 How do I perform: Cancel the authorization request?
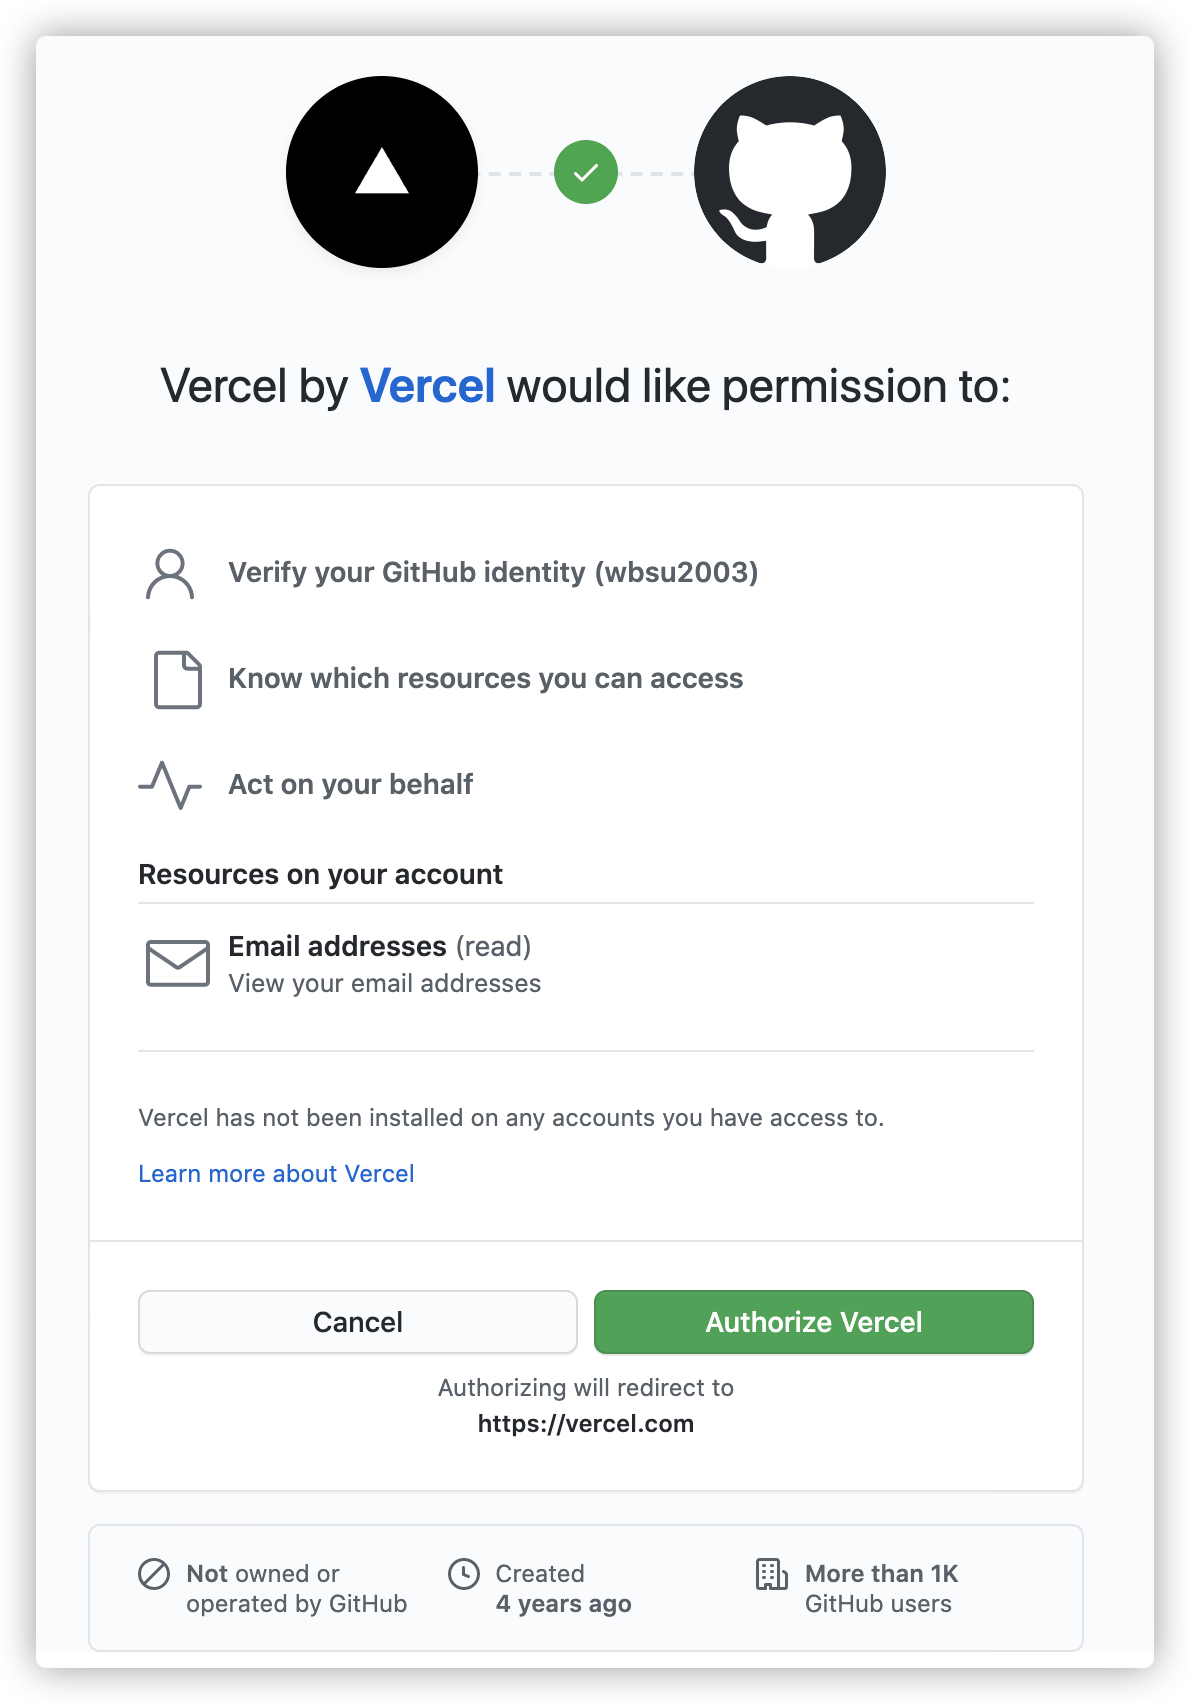pyautogui.click(x=358, y=1322)
